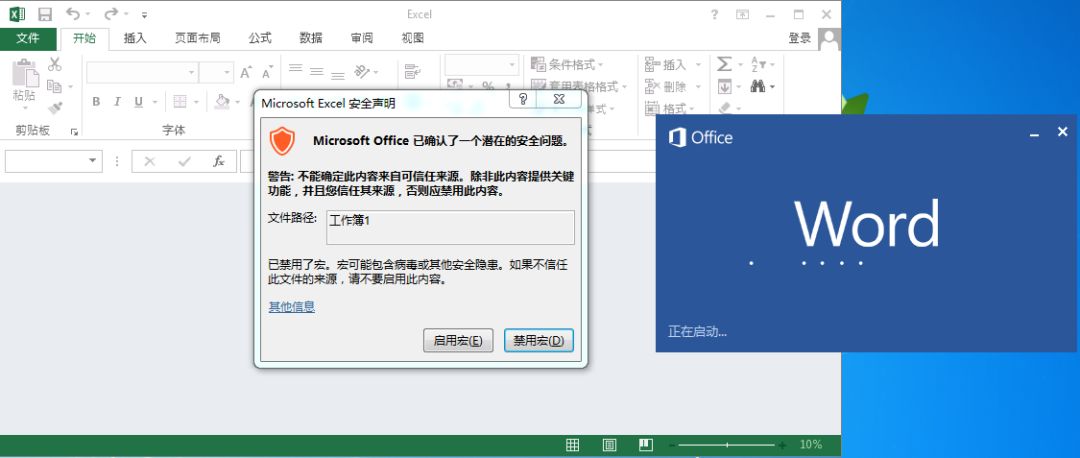This screenshot has width=1080, height=458.
Task: Select the 开始 ribbon tab
Action: [85, 39]
